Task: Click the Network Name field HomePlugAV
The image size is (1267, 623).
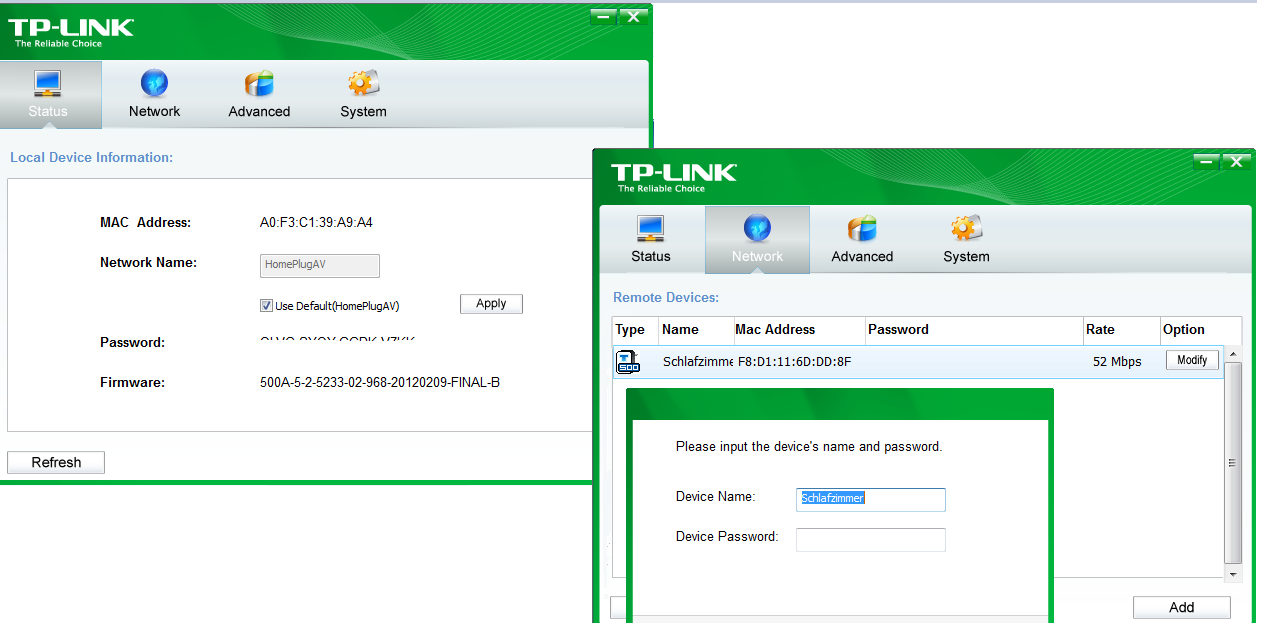Action: coord(320,265)
